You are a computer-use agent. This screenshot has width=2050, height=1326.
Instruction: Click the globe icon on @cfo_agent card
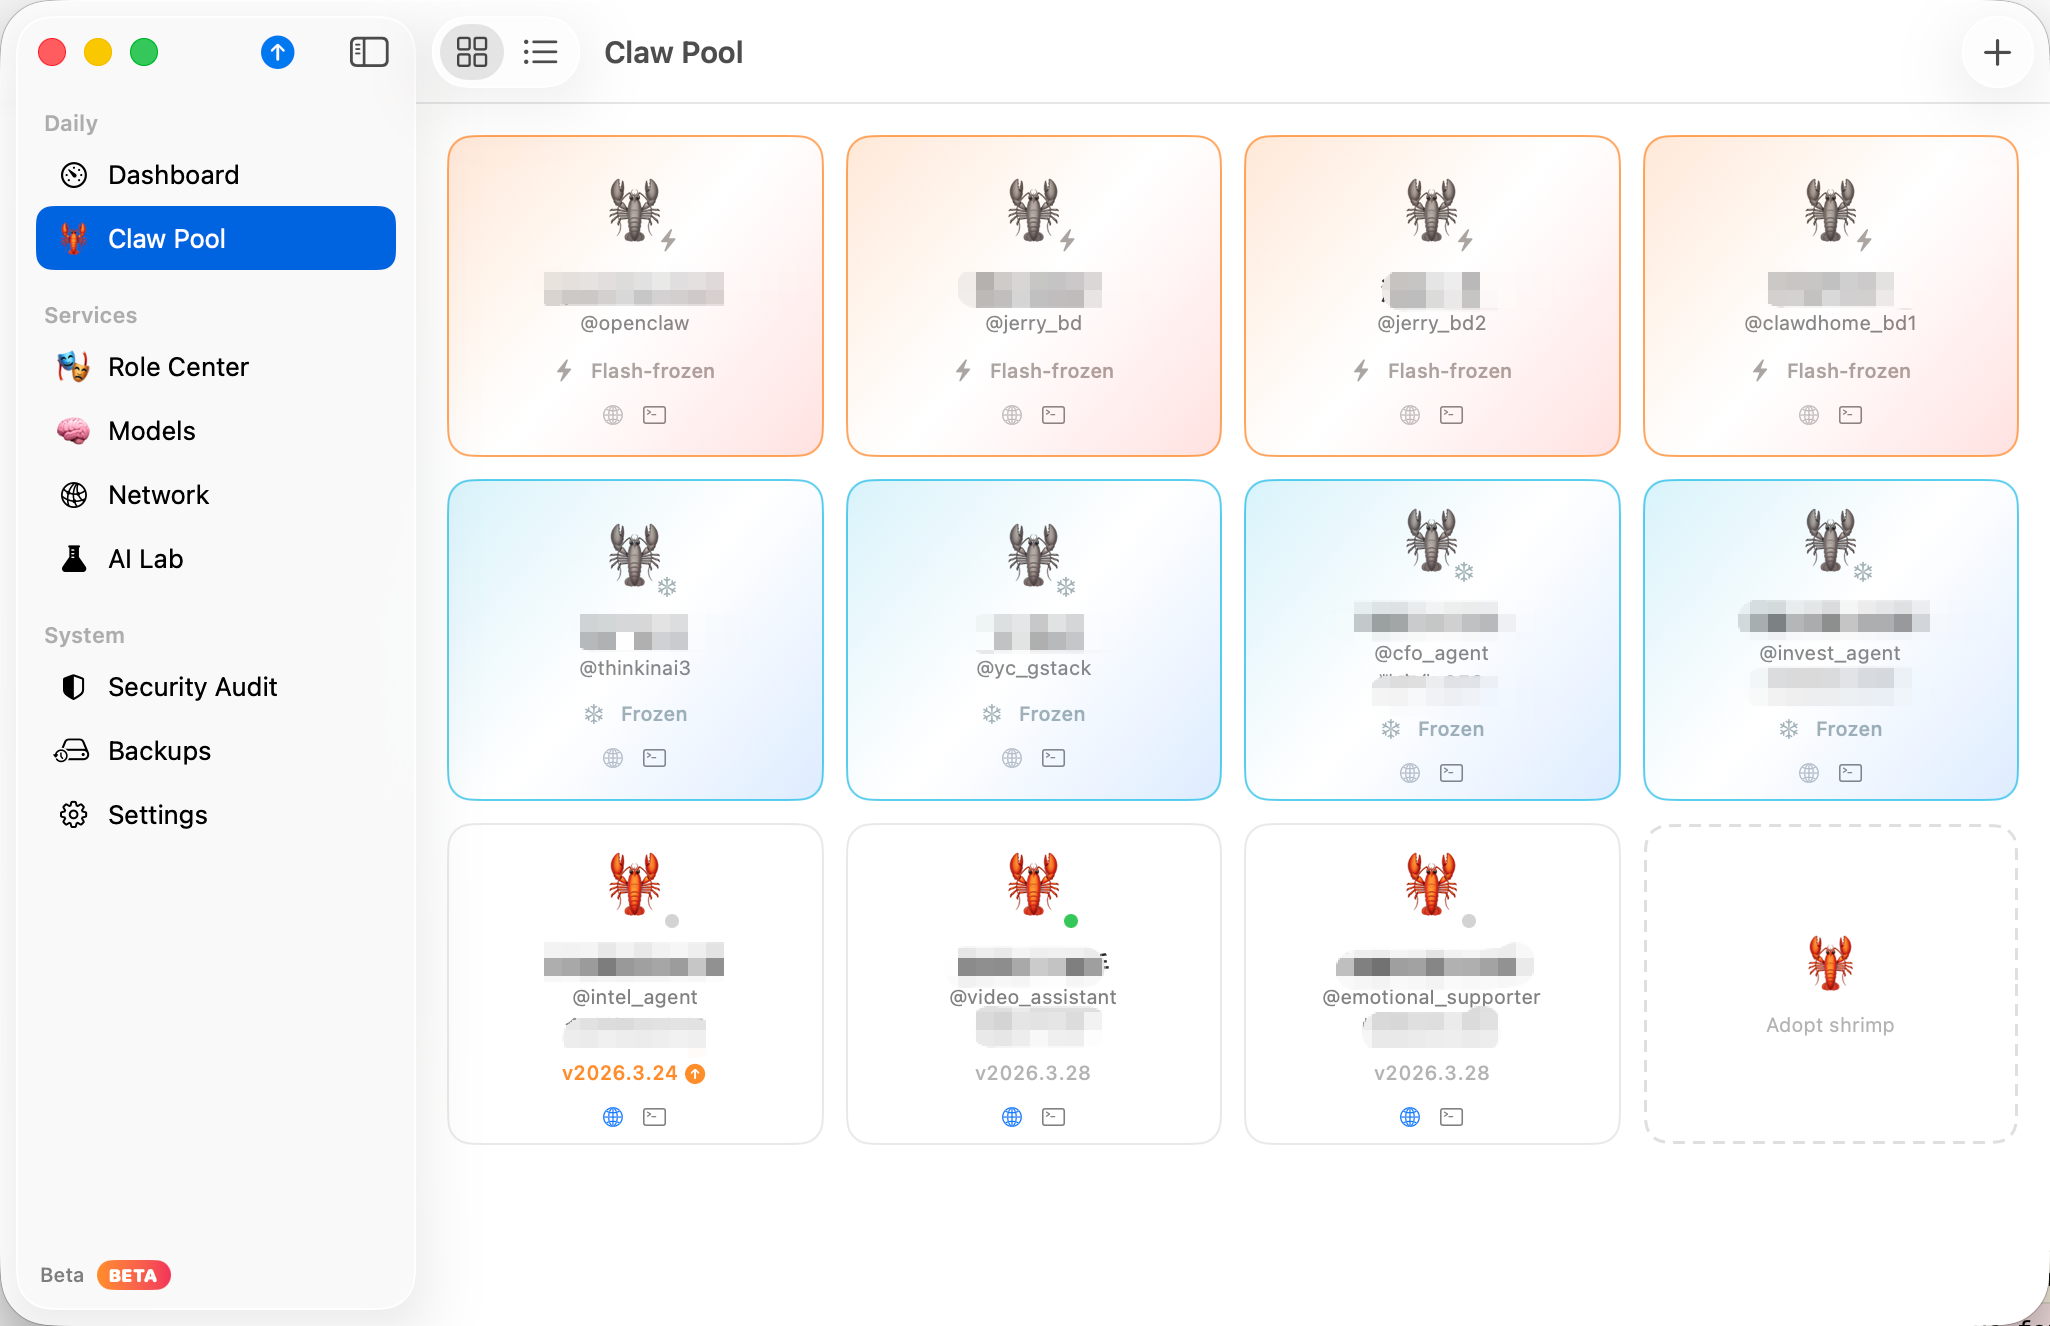[x=1410, y=772]
